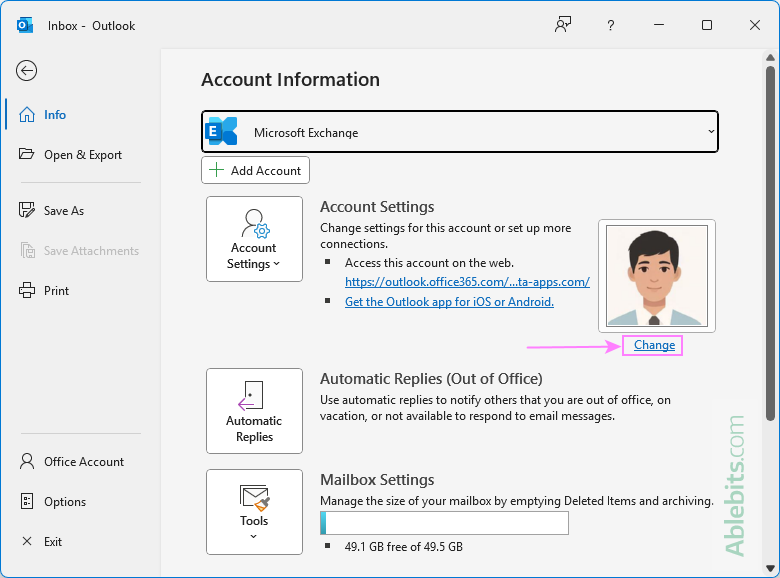Click 'Account Information' heading

click(x=291, y=80)
